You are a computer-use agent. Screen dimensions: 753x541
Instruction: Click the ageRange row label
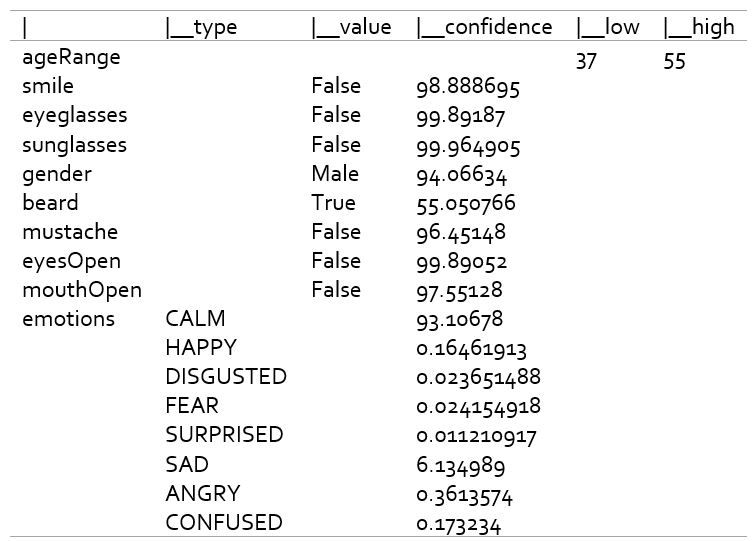click(x=71, y=59)
